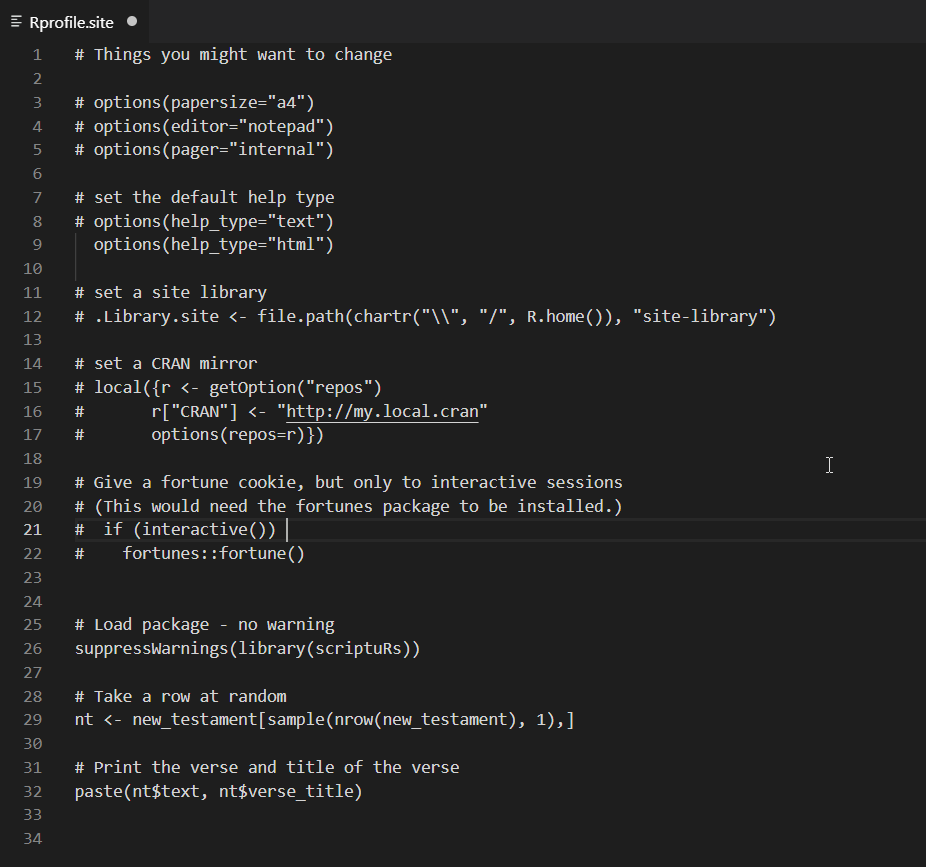The image size is (926, 867).
Task: Click the "# set a CRAN mirror" comment
Action: tap(165, 364)
